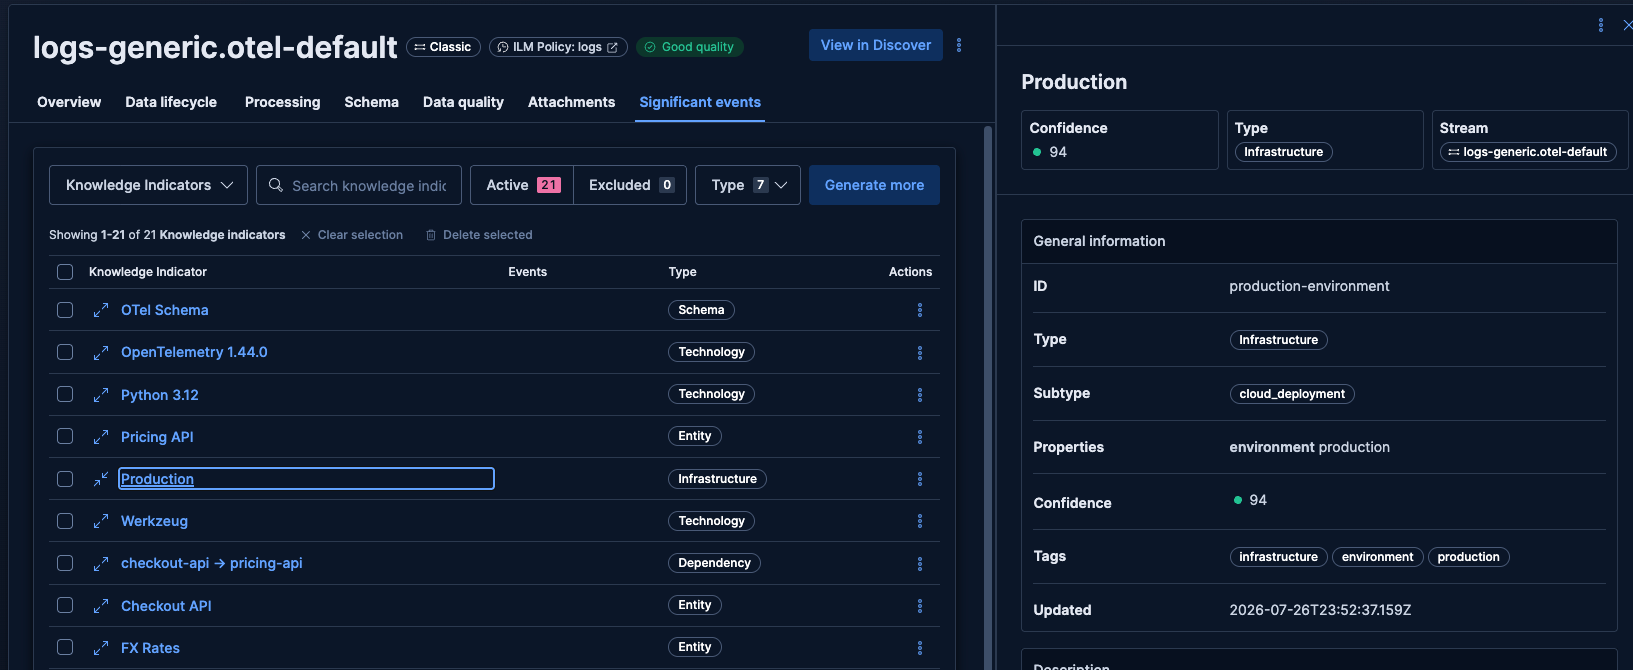Switch to the Schema tab
Image resolution: width=1633 pixels, height=670 pixels.
tap(371, 102)
